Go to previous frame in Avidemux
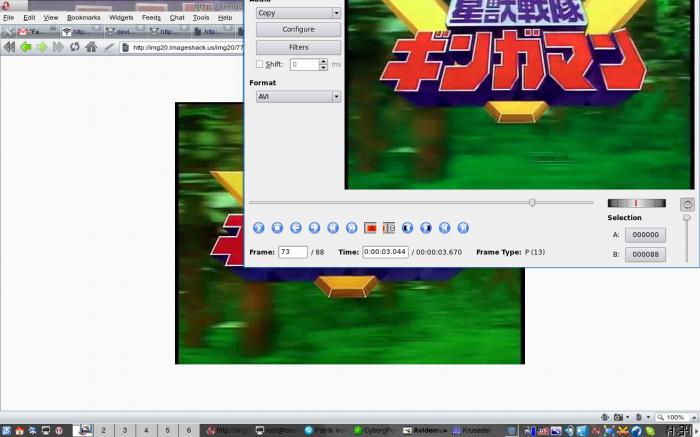700x437 pixels. pyautogui.click(x=296, y=228)
